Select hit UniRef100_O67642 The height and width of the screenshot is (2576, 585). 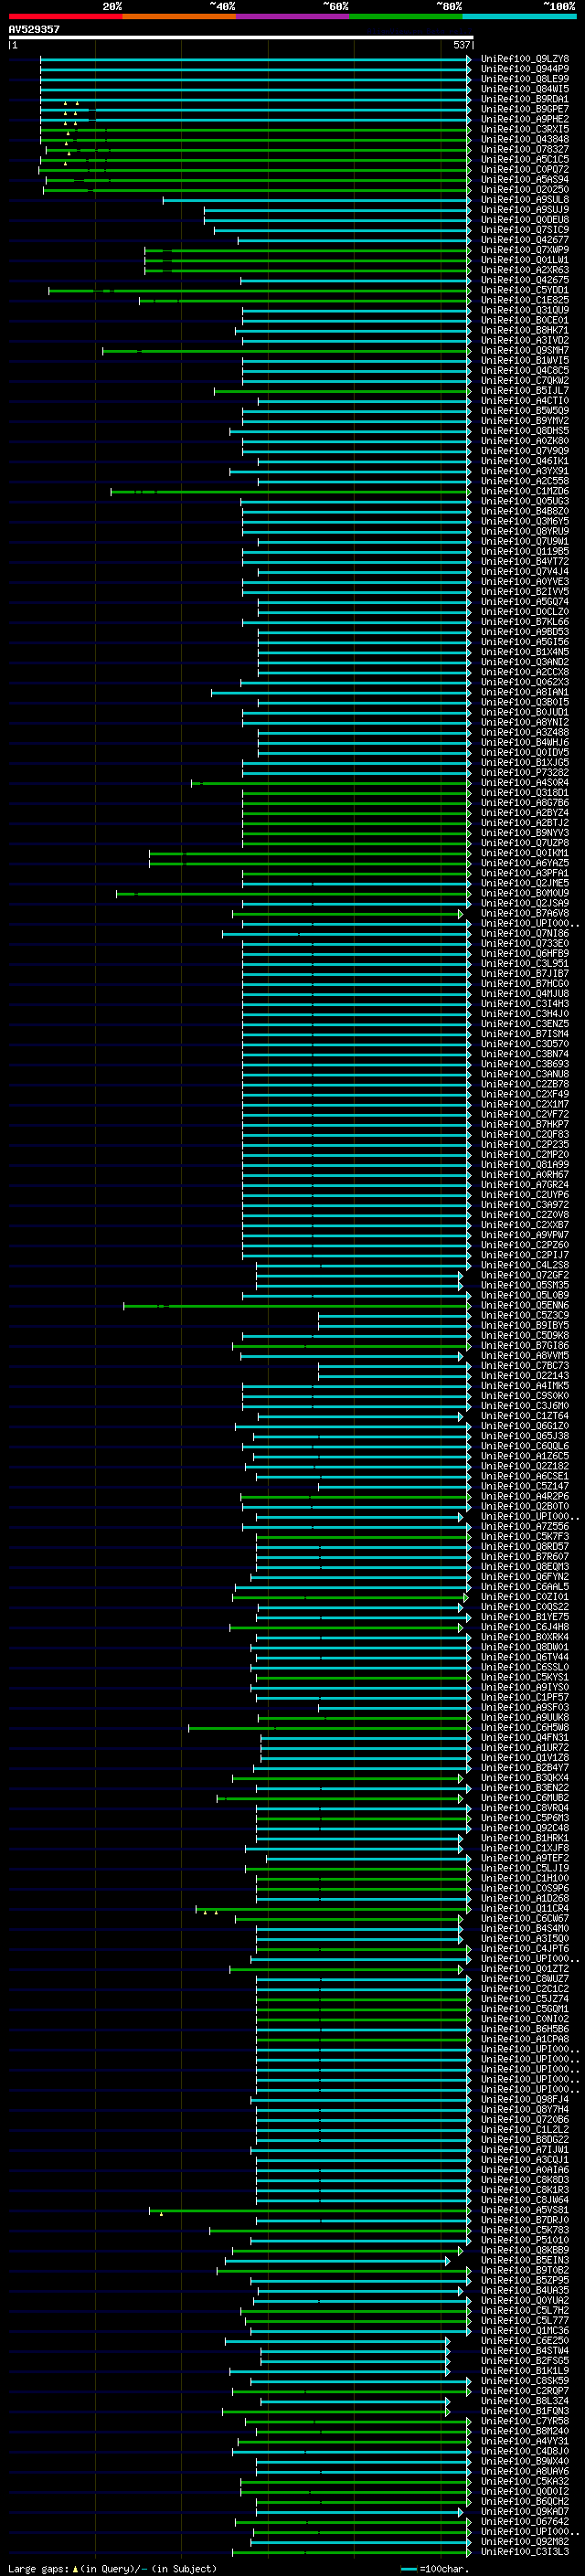pyautogui.click(x=524, y=2521)
